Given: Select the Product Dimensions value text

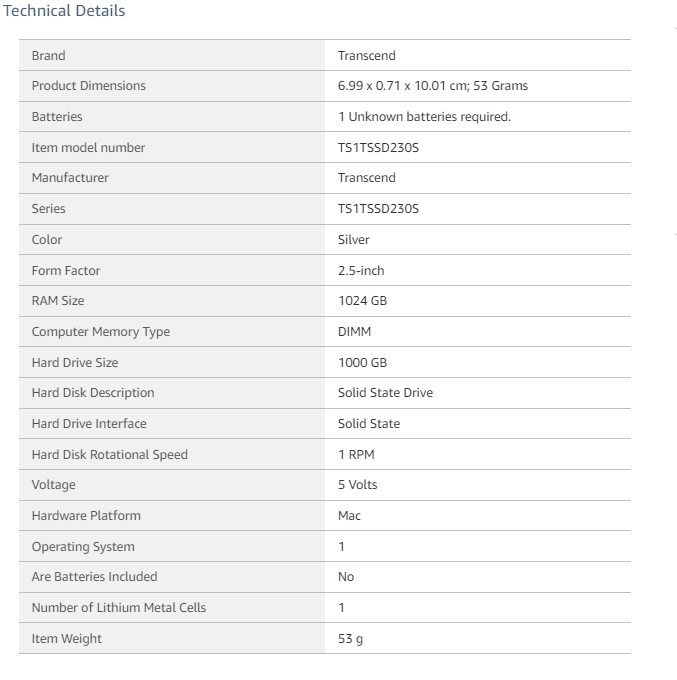Looking at the screenshot, I should pos(432,85).
